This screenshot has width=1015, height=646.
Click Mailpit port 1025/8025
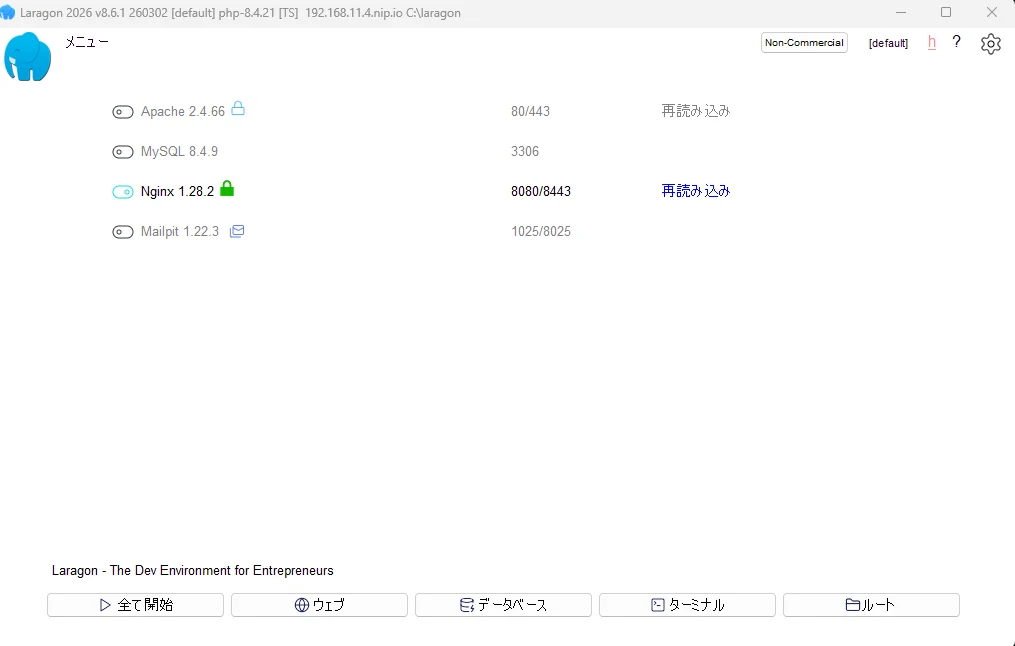(541, 232)
